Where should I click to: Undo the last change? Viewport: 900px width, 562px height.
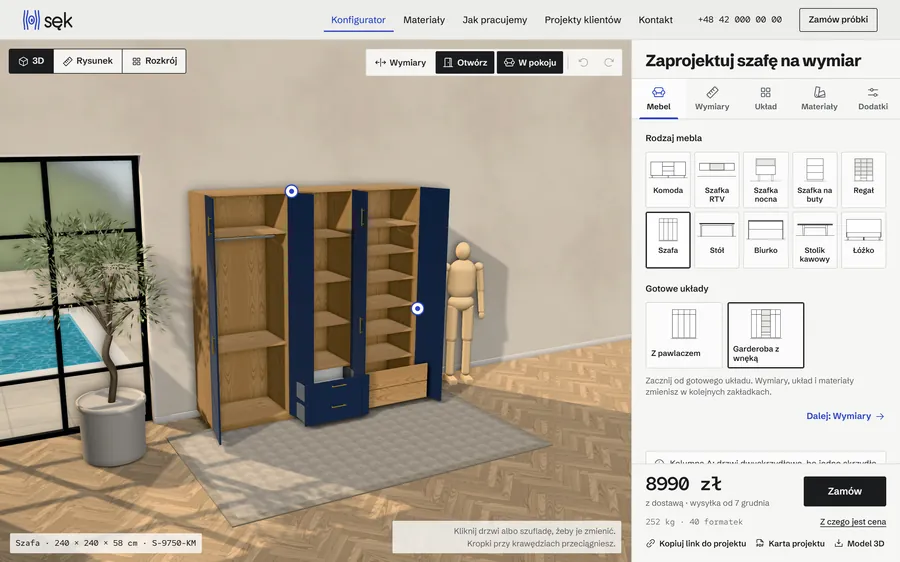click(x=583, y=63)
